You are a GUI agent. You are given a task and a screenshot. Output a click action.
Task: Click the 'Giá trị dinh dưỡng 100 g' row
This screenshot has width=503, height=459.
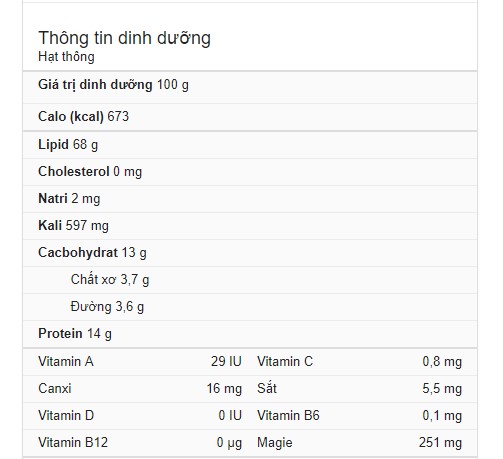(250, 87)
